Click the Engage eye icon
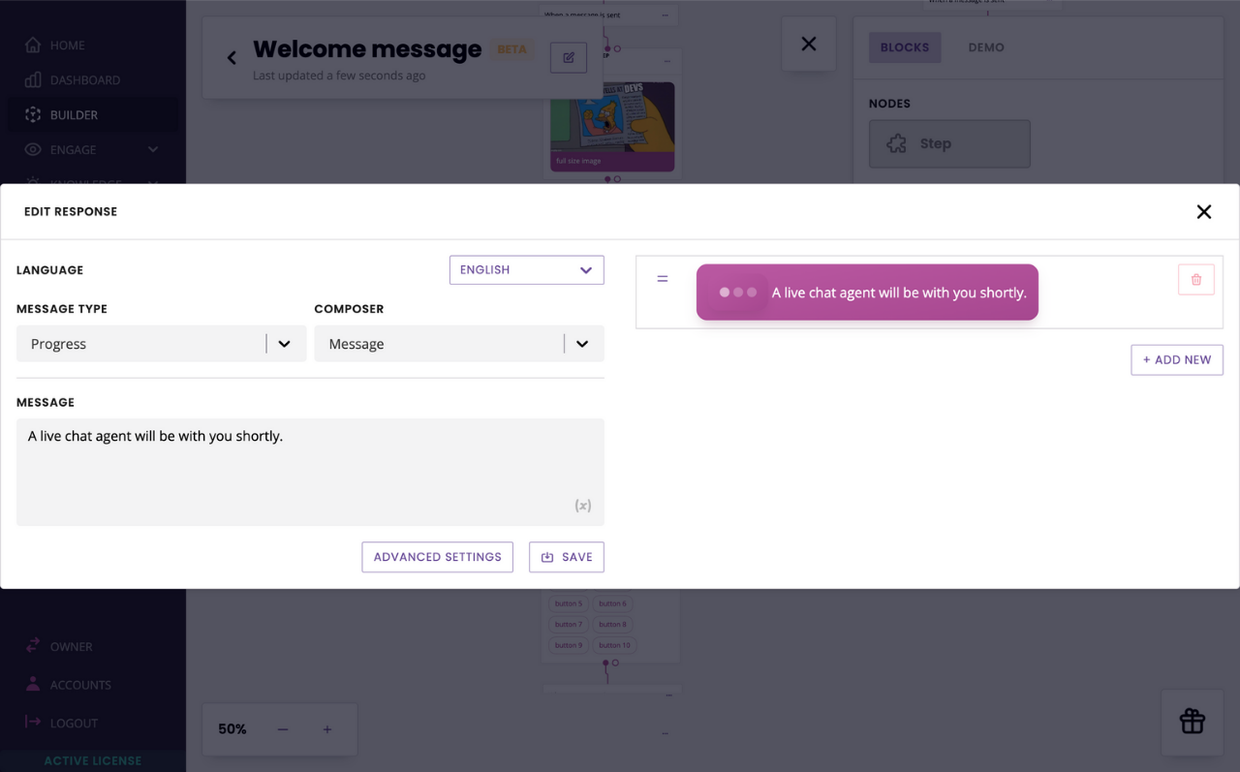Viewport: 1240px width, 772px height. point(34,150)
